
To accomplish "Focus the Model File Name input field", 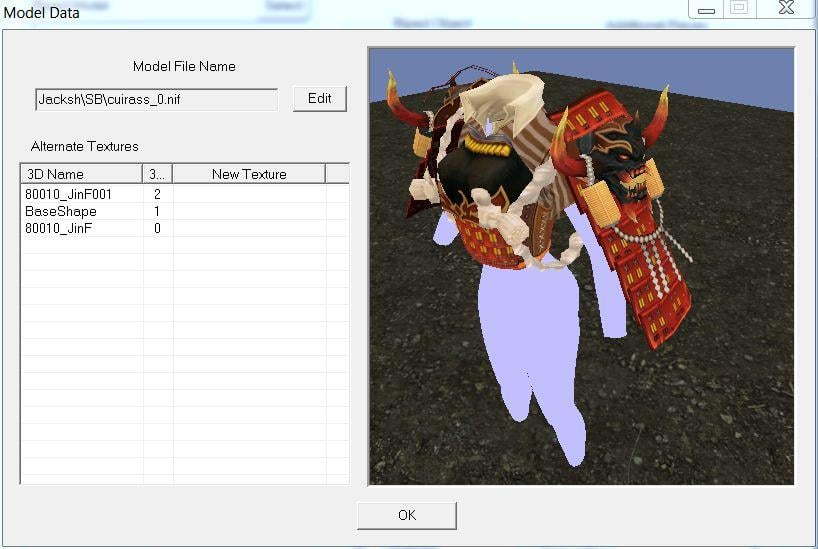I will (157, 99).
